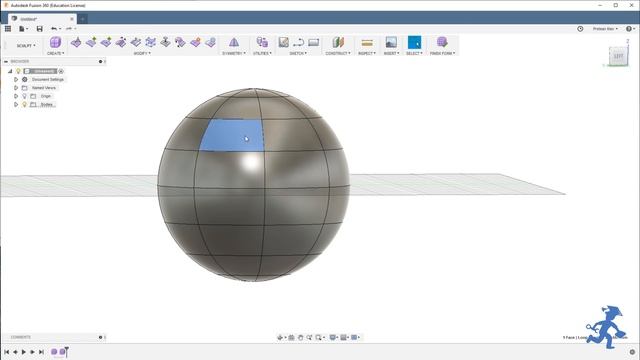Click the Insert image icon
The height and width of the screenshot is (360, 640).
[x=391, y=42]
